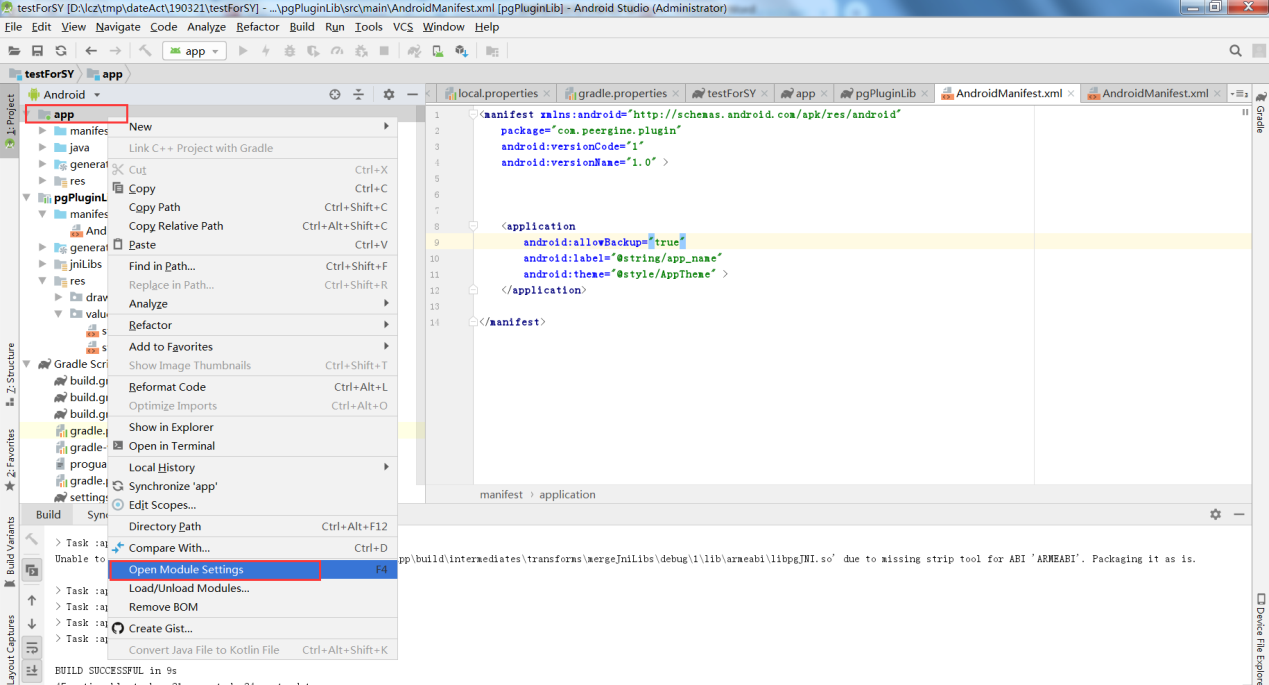Screen dimensions: 1269x685
Task: Click the build hammer icon in Build panel
Action: click(x=32, y=539)
